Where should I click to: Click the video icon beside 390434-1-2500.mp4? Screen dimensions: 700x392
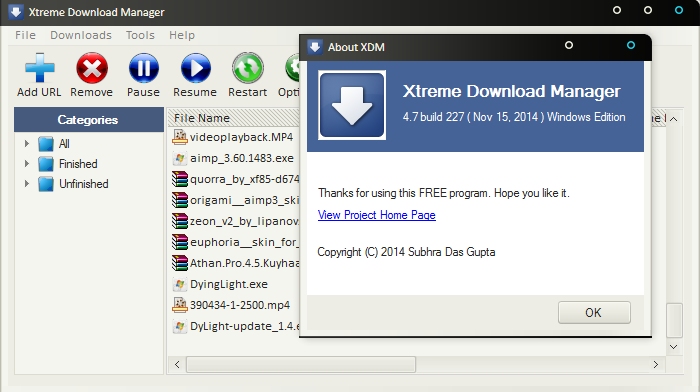179,305
